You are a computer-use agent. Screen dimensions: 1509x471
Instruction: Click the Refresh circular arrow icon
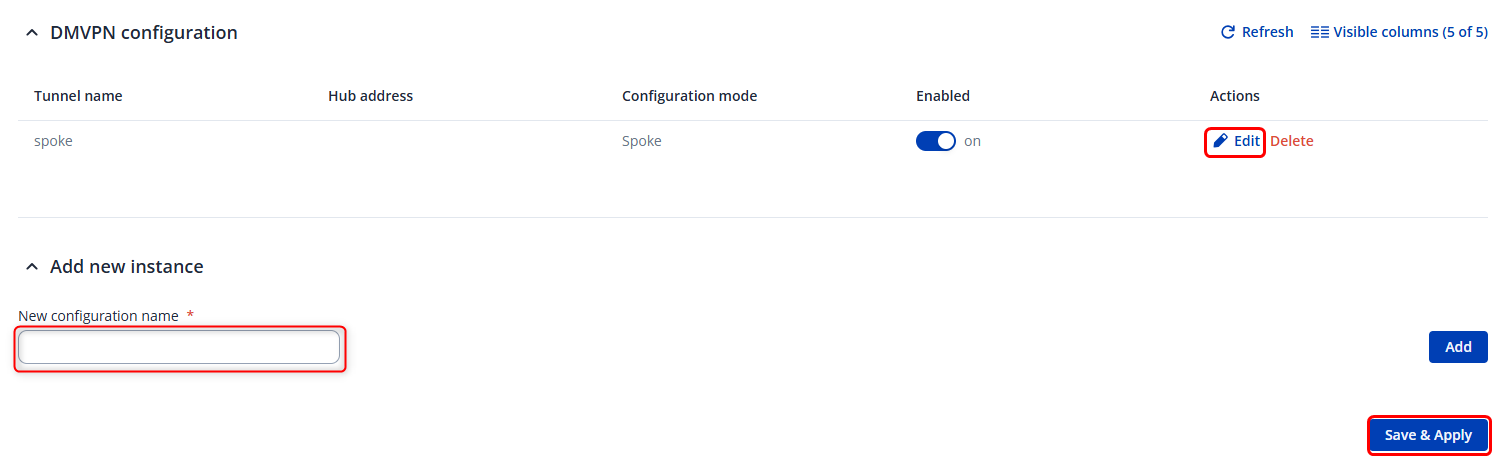pos(1228,33)
